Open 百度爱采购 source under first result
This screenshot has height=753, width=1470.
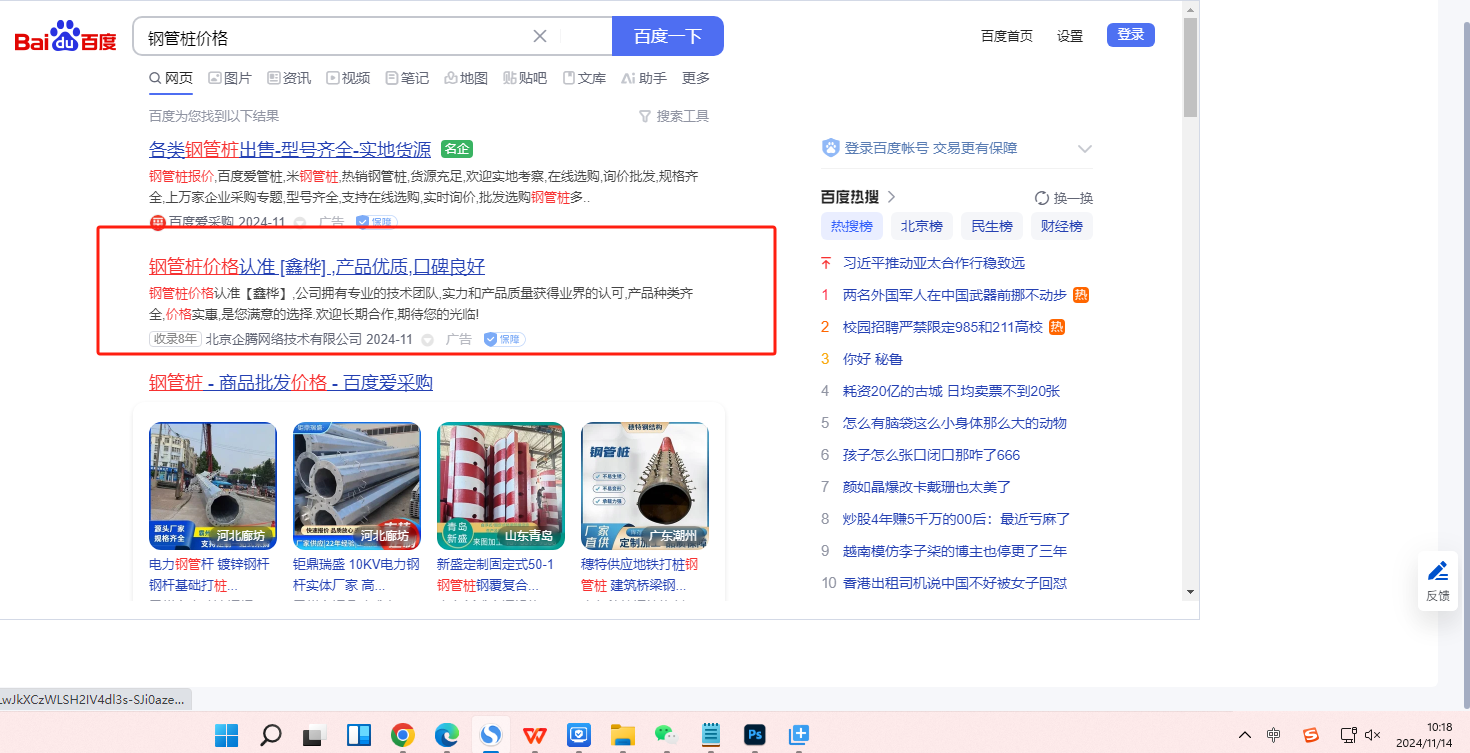(x=199, y=222)
